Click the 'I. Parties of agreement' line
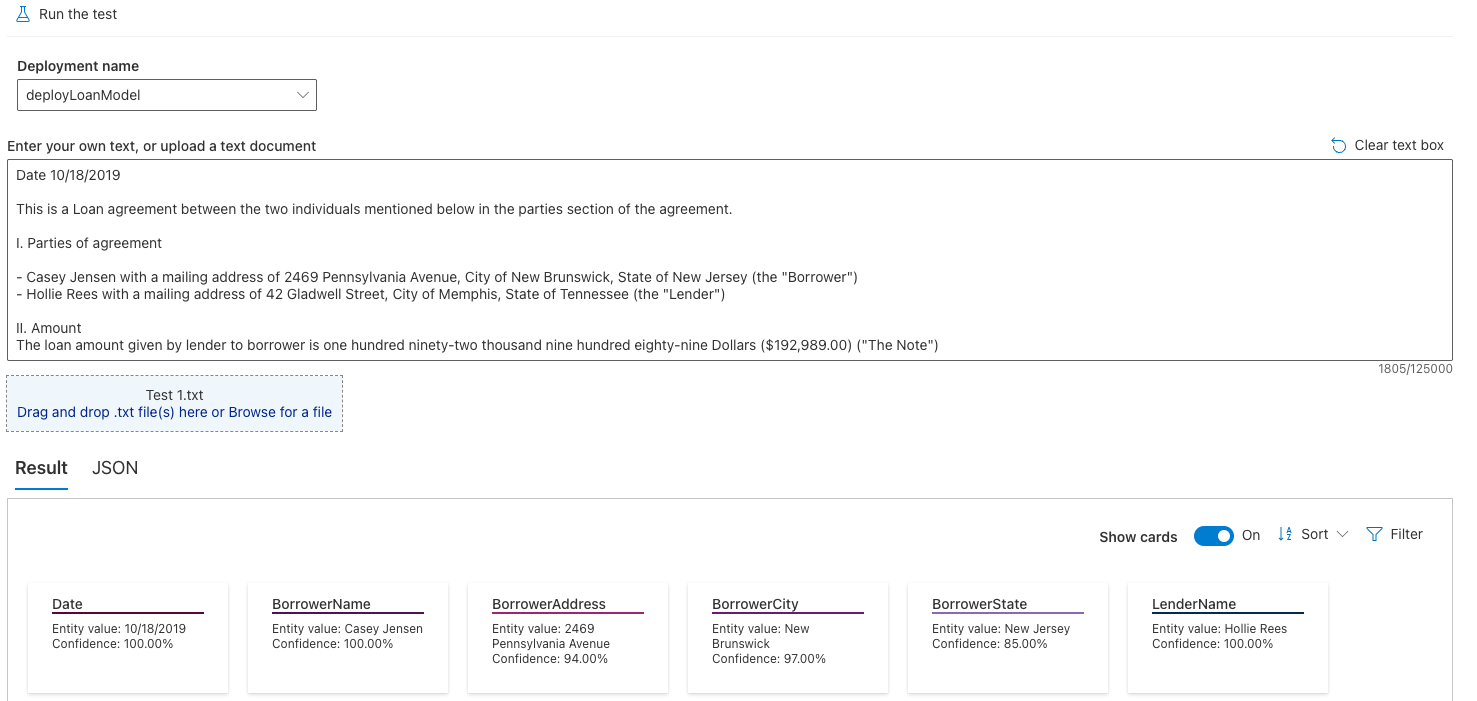Screen dimensions: 1477x701 point(89,243)
